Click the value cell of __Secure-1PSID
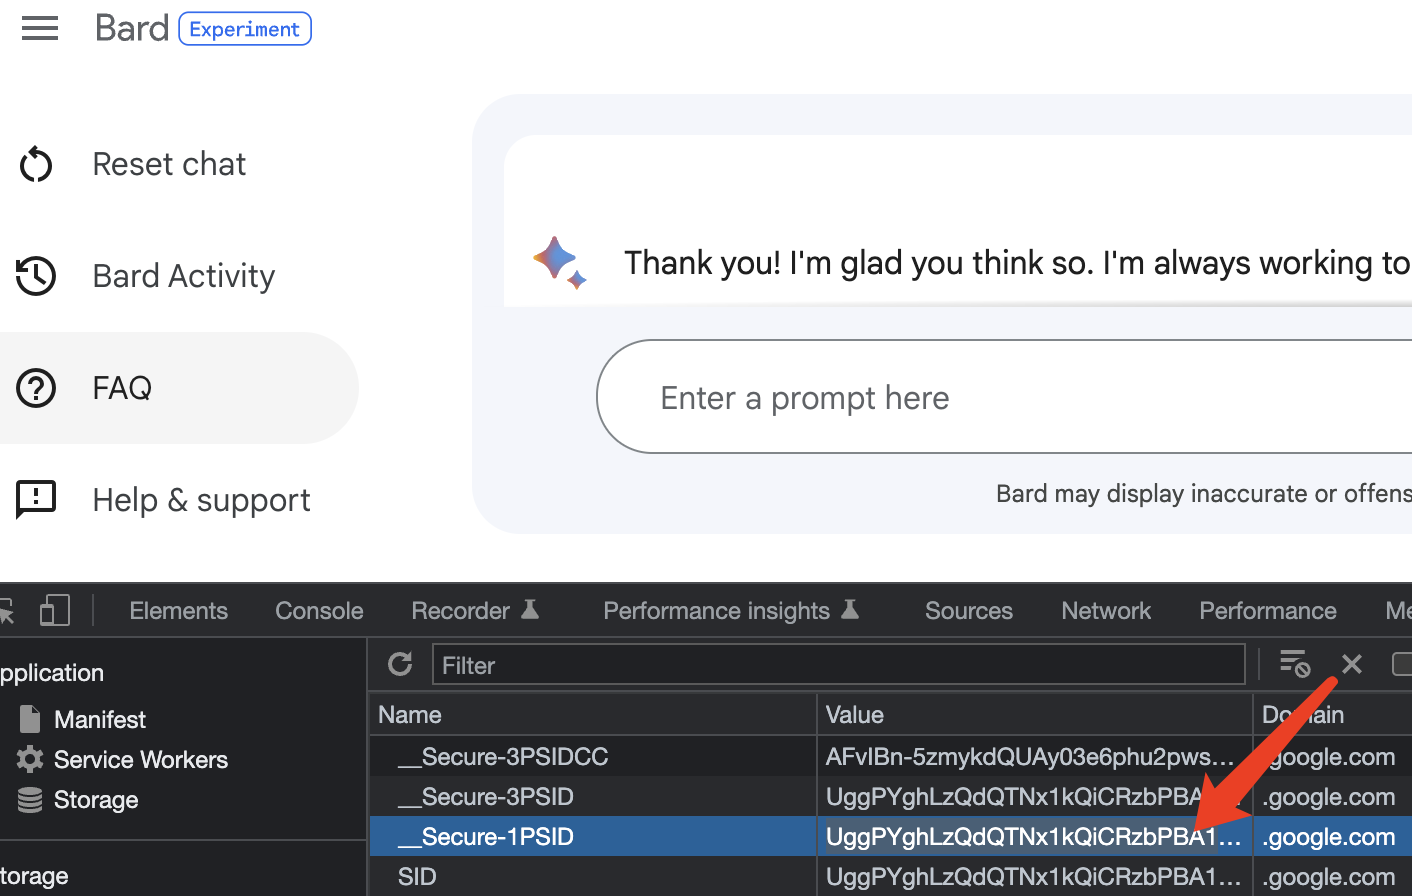The image size is (1412, 896). point(1035,837)
